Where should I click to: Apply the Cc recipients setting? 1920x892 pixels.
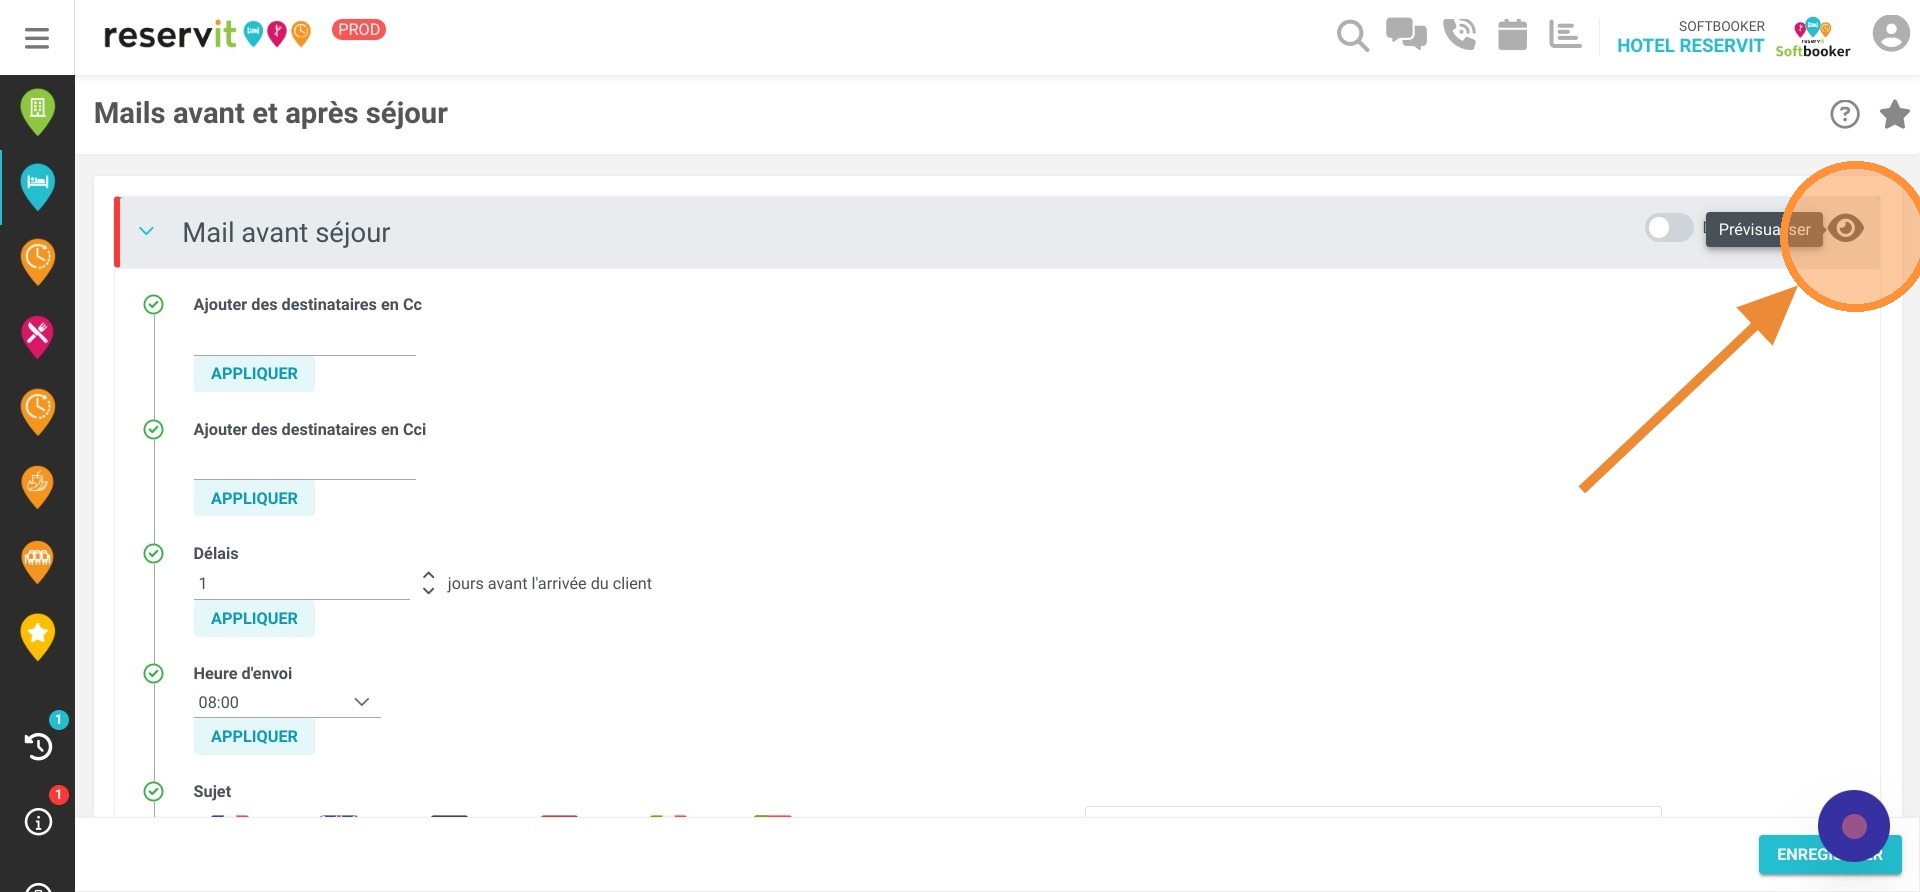254,373
